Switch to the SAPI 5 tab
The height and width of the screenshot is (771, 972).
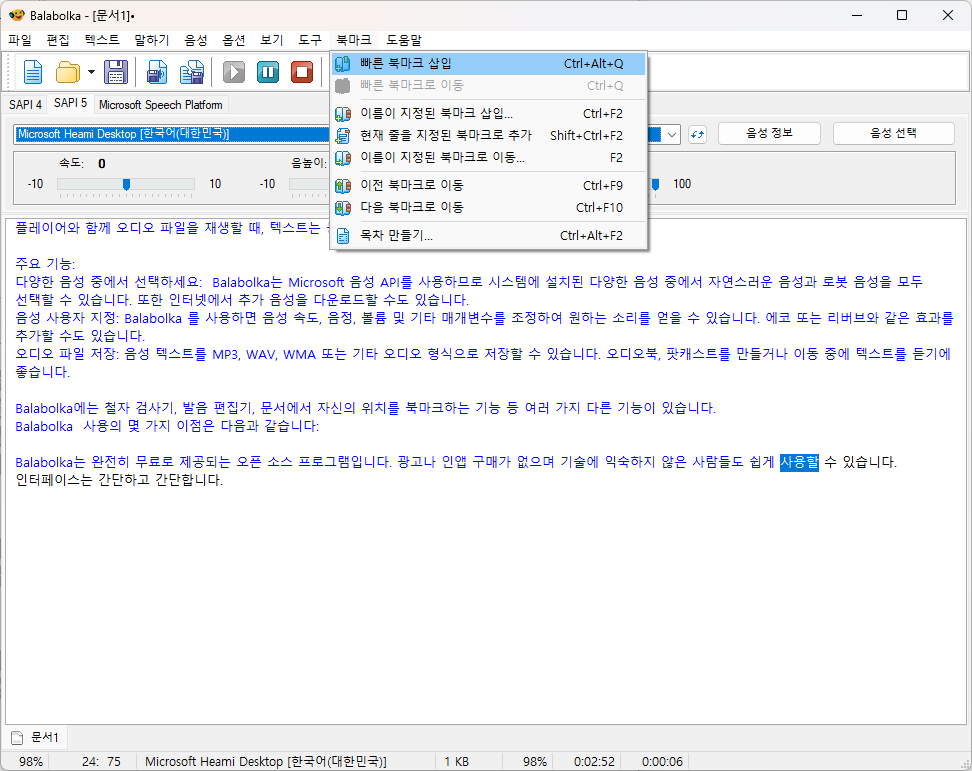tap(71, 104)
